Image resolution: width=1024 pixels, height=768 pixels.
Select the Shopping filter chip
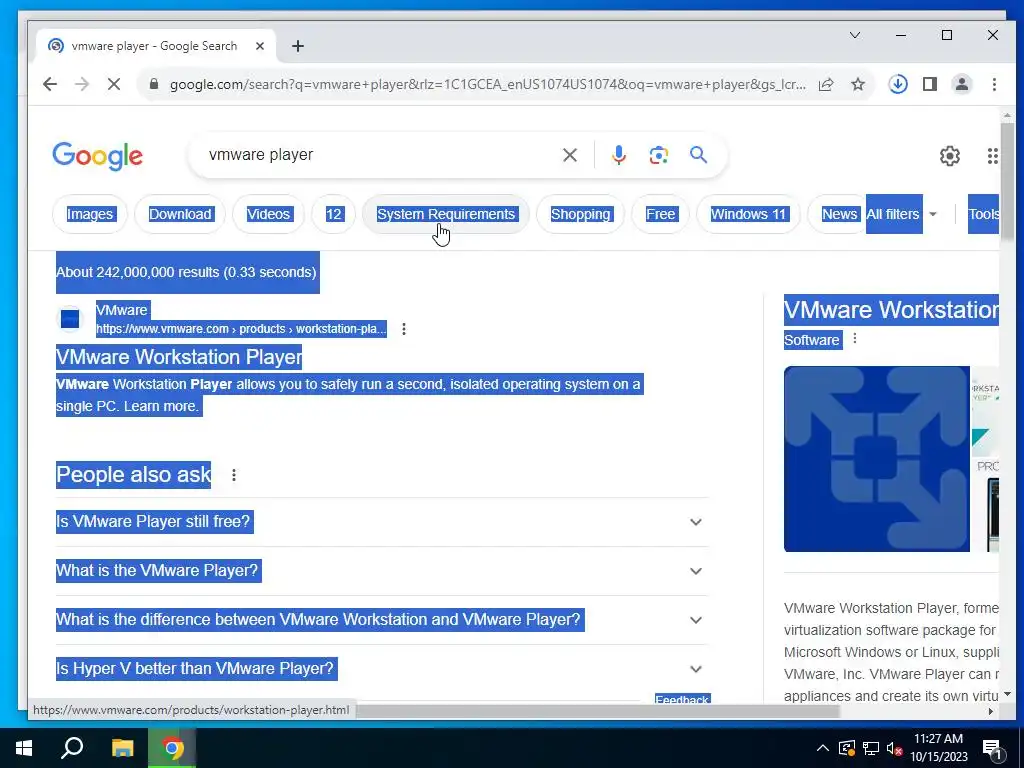(581, 214)
